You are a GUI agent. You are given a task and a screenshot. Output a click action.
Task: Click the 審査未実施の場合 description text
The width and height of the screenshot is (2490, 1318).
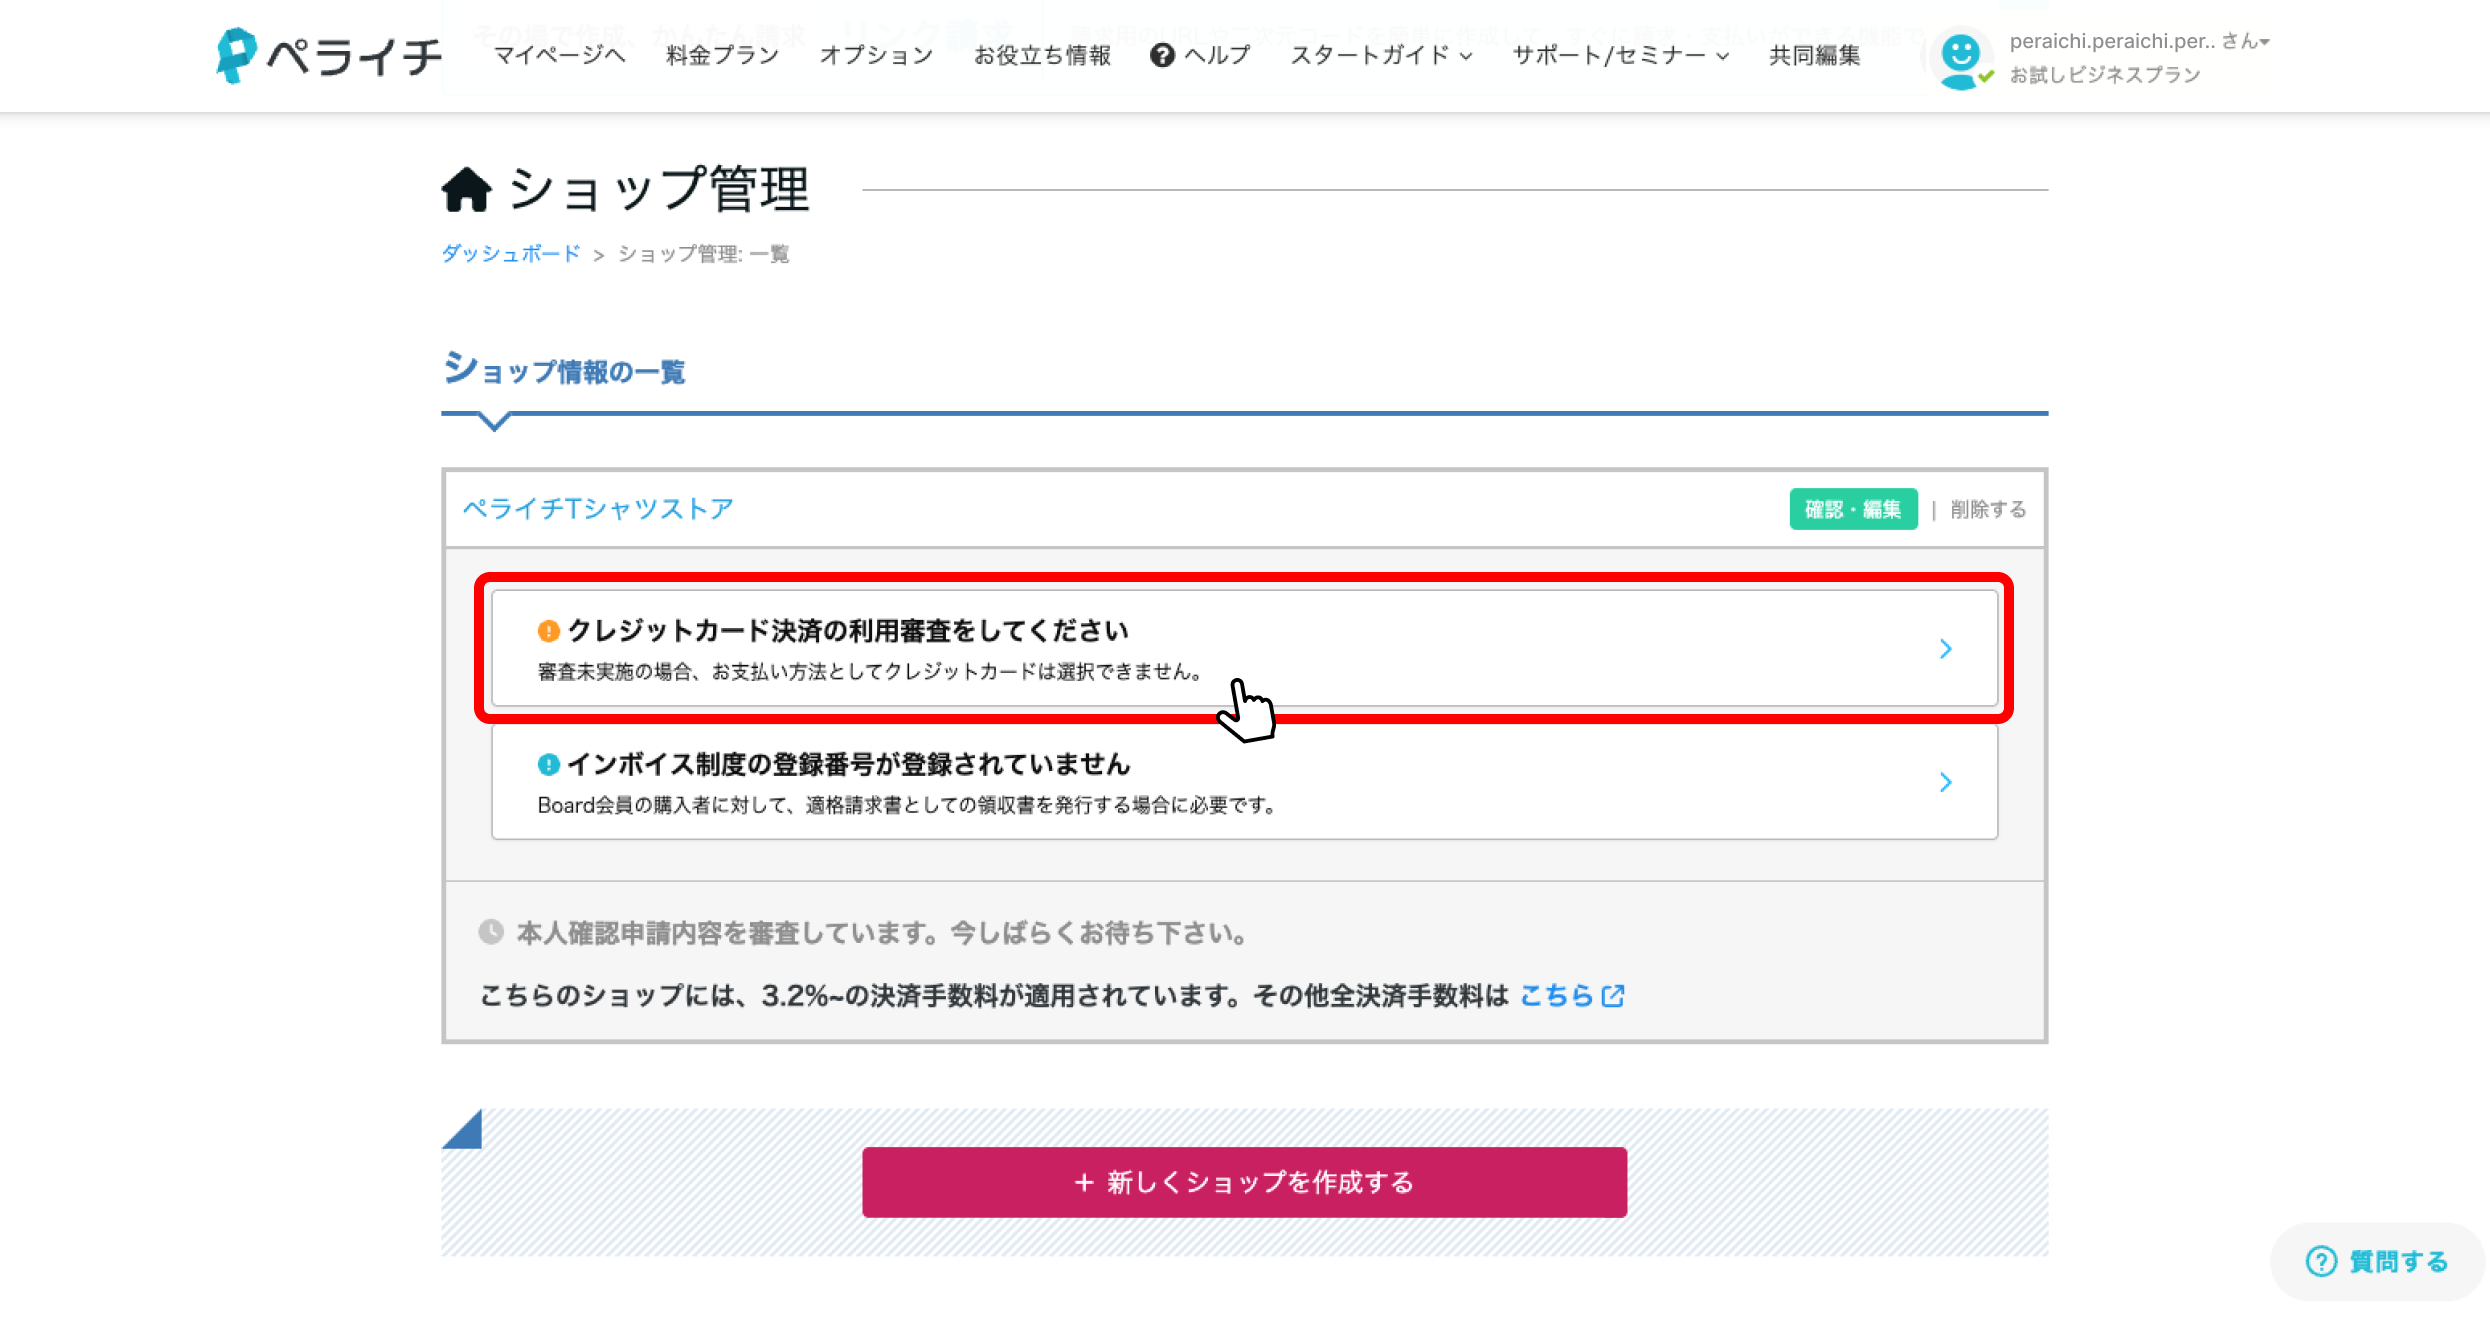[869, 671]
